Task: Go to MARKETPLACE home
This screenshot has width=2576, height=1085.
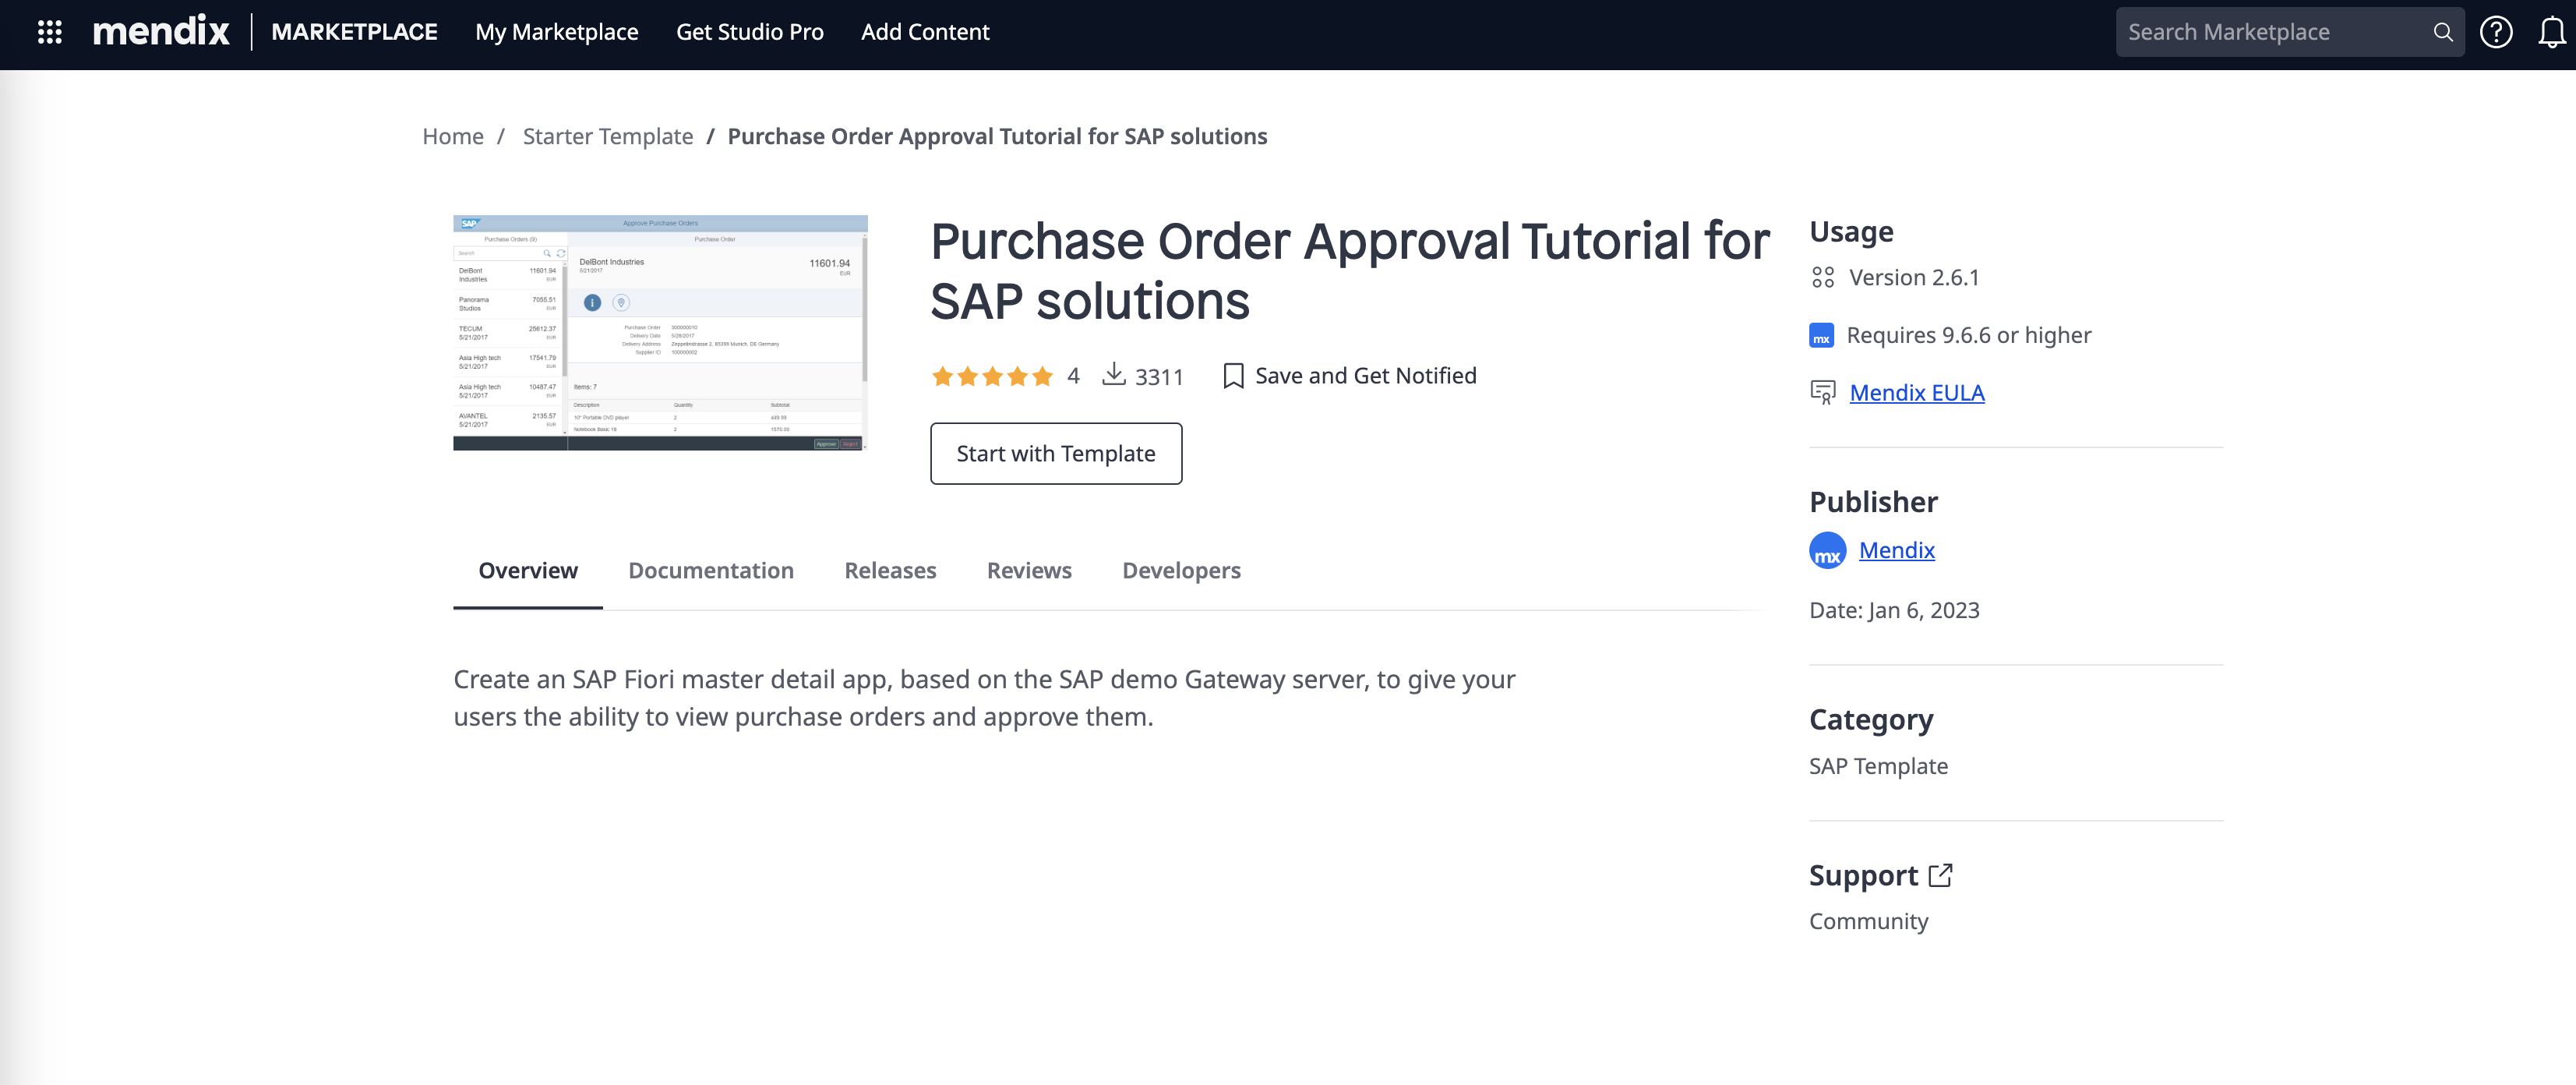Action: pyautogui.click(x=354, y=32)
